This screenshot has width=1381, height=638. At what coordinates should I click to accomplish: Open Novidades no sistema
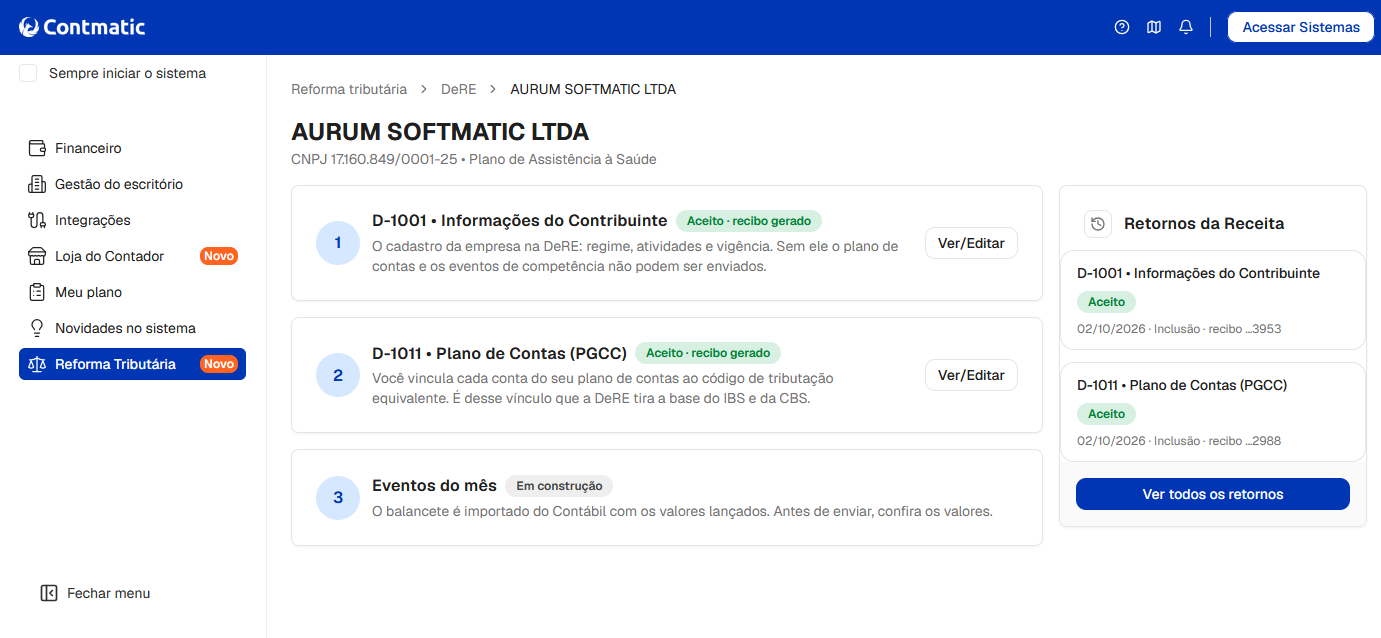pyautogui.click(x=132, y=328)
